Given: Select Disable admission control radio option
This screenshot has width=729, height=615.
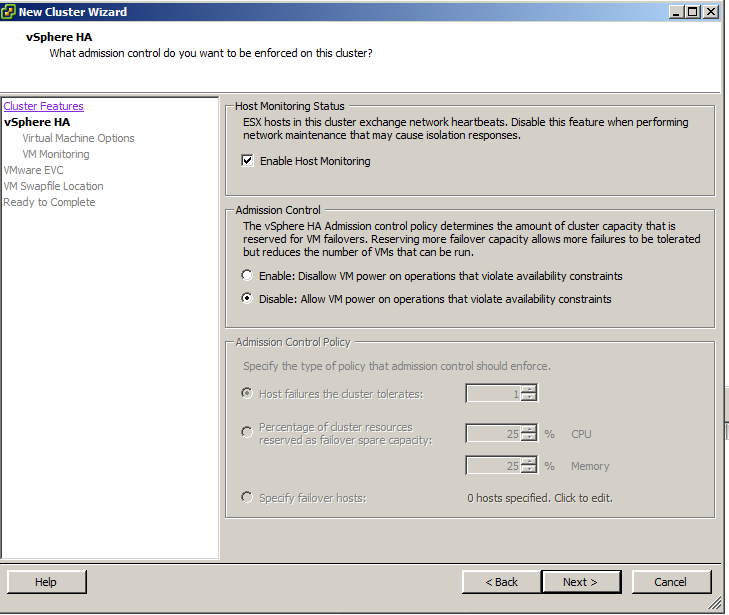Looking at the screenshot, I should 247,299.
